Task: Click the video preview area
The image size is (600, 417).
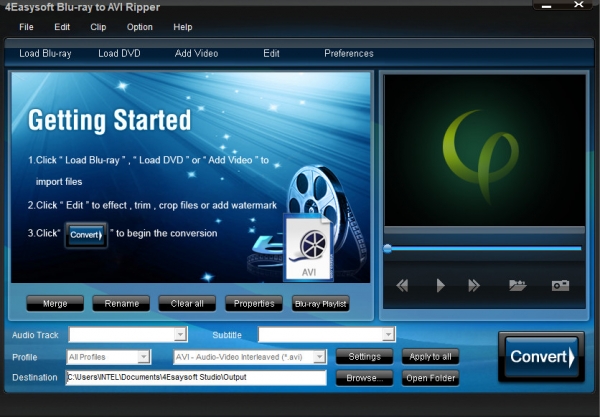Action: pos(484,150)
